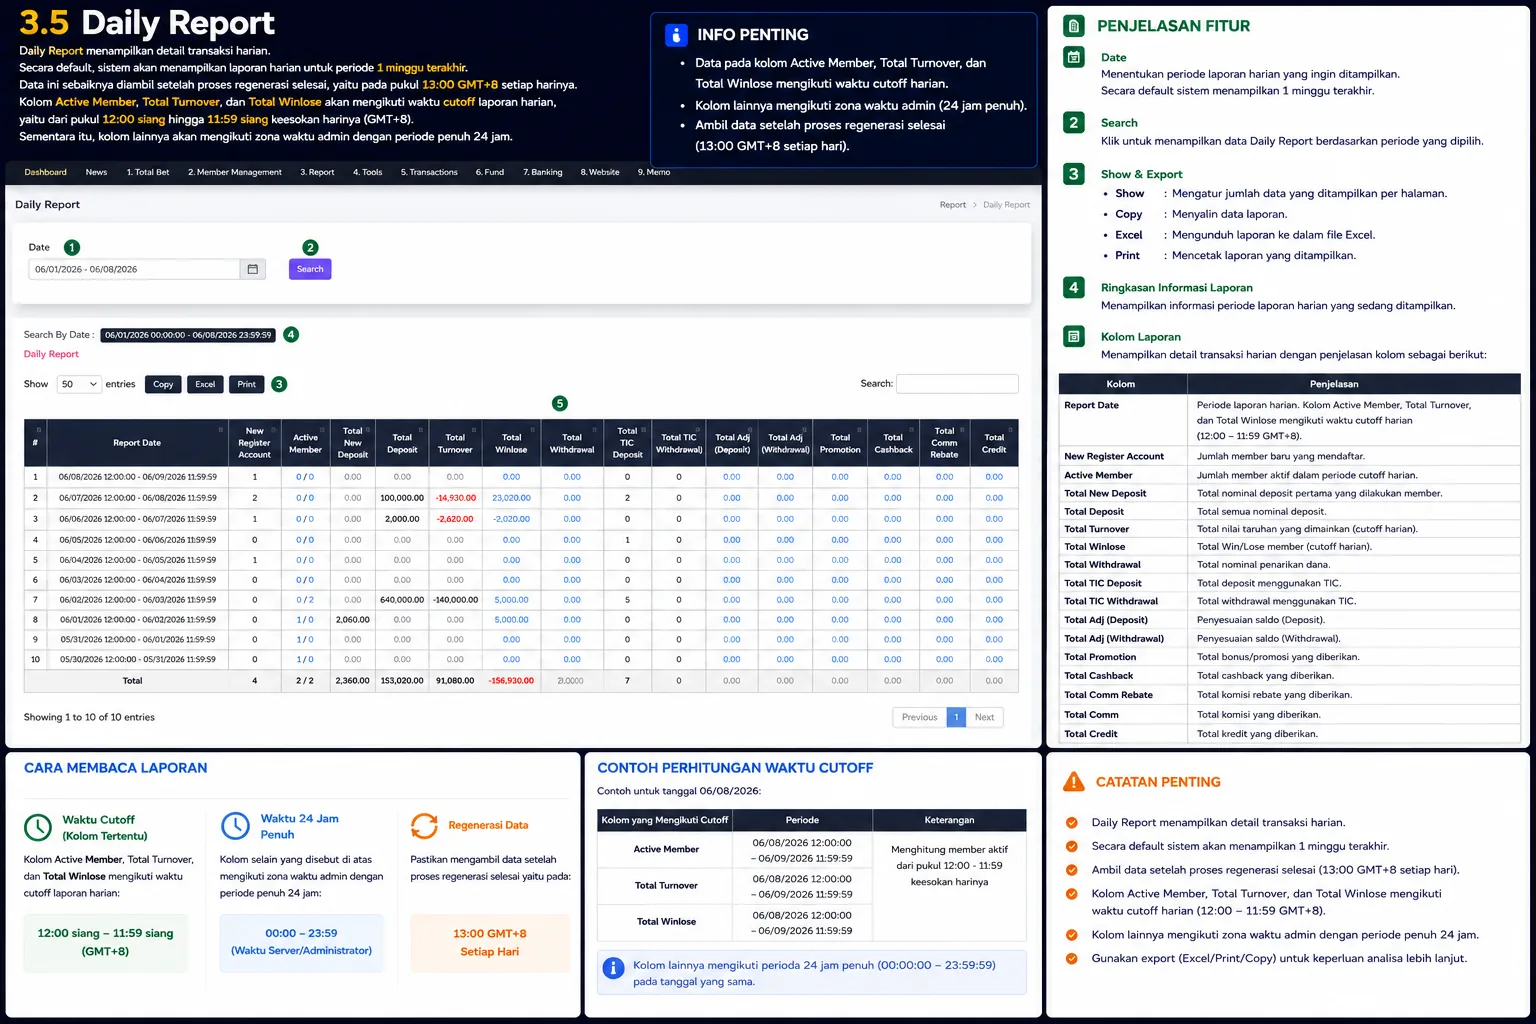The width and height of the screenshot is (1536, 1024).
Task: Click the PENJELASAN FITUR document icon
Action: pos(1073,26)
